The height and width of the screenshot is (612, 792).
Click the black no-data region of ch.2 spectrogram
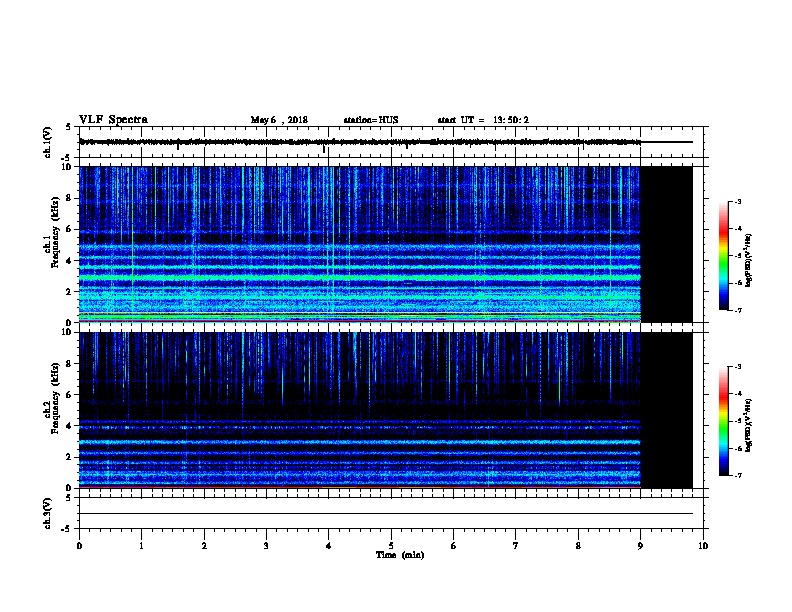pyautogui.click(x=667, y=410)
